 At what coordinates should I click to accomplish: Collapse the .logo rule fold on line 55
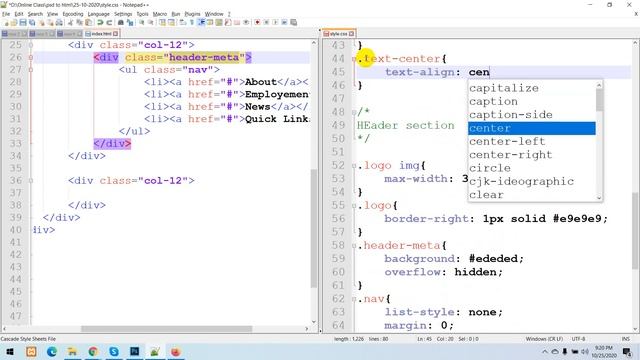354,206
